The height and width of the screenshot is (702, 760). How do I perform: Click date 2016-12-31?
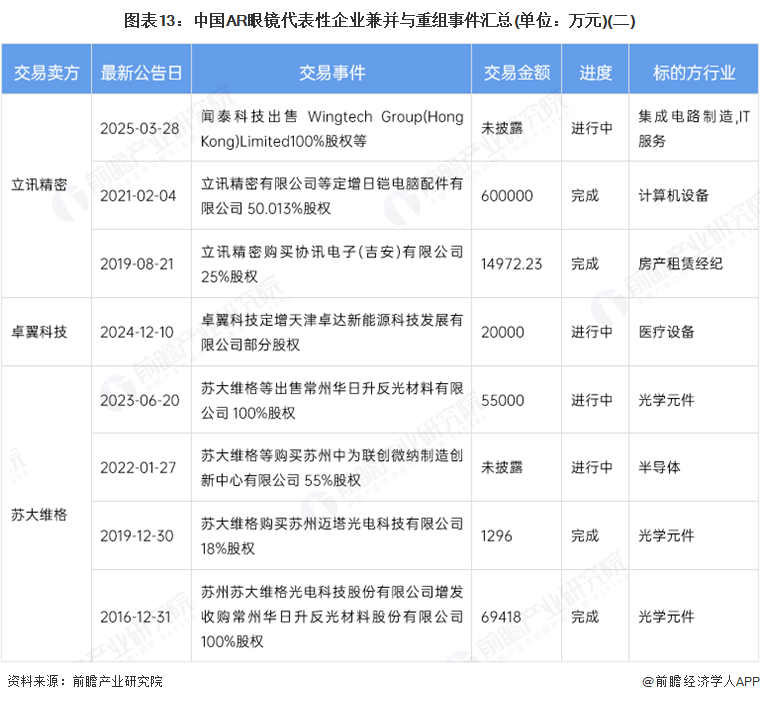point(135,617)
